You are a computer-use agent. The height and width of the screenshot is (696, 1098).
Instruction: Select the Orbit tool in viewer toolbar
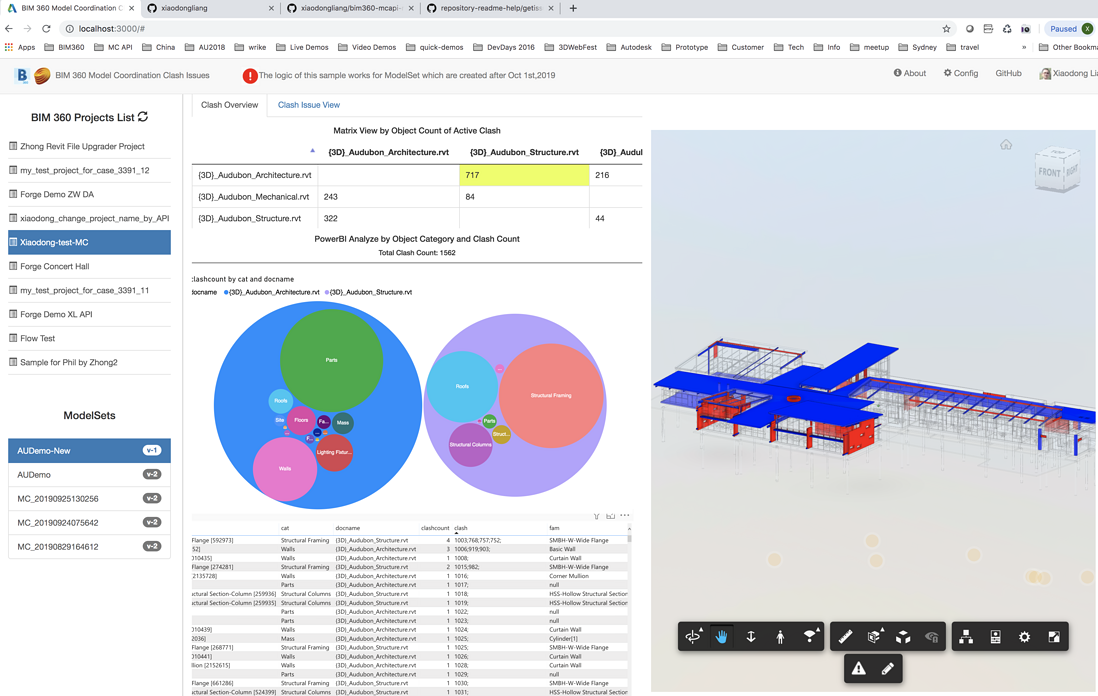693,636
